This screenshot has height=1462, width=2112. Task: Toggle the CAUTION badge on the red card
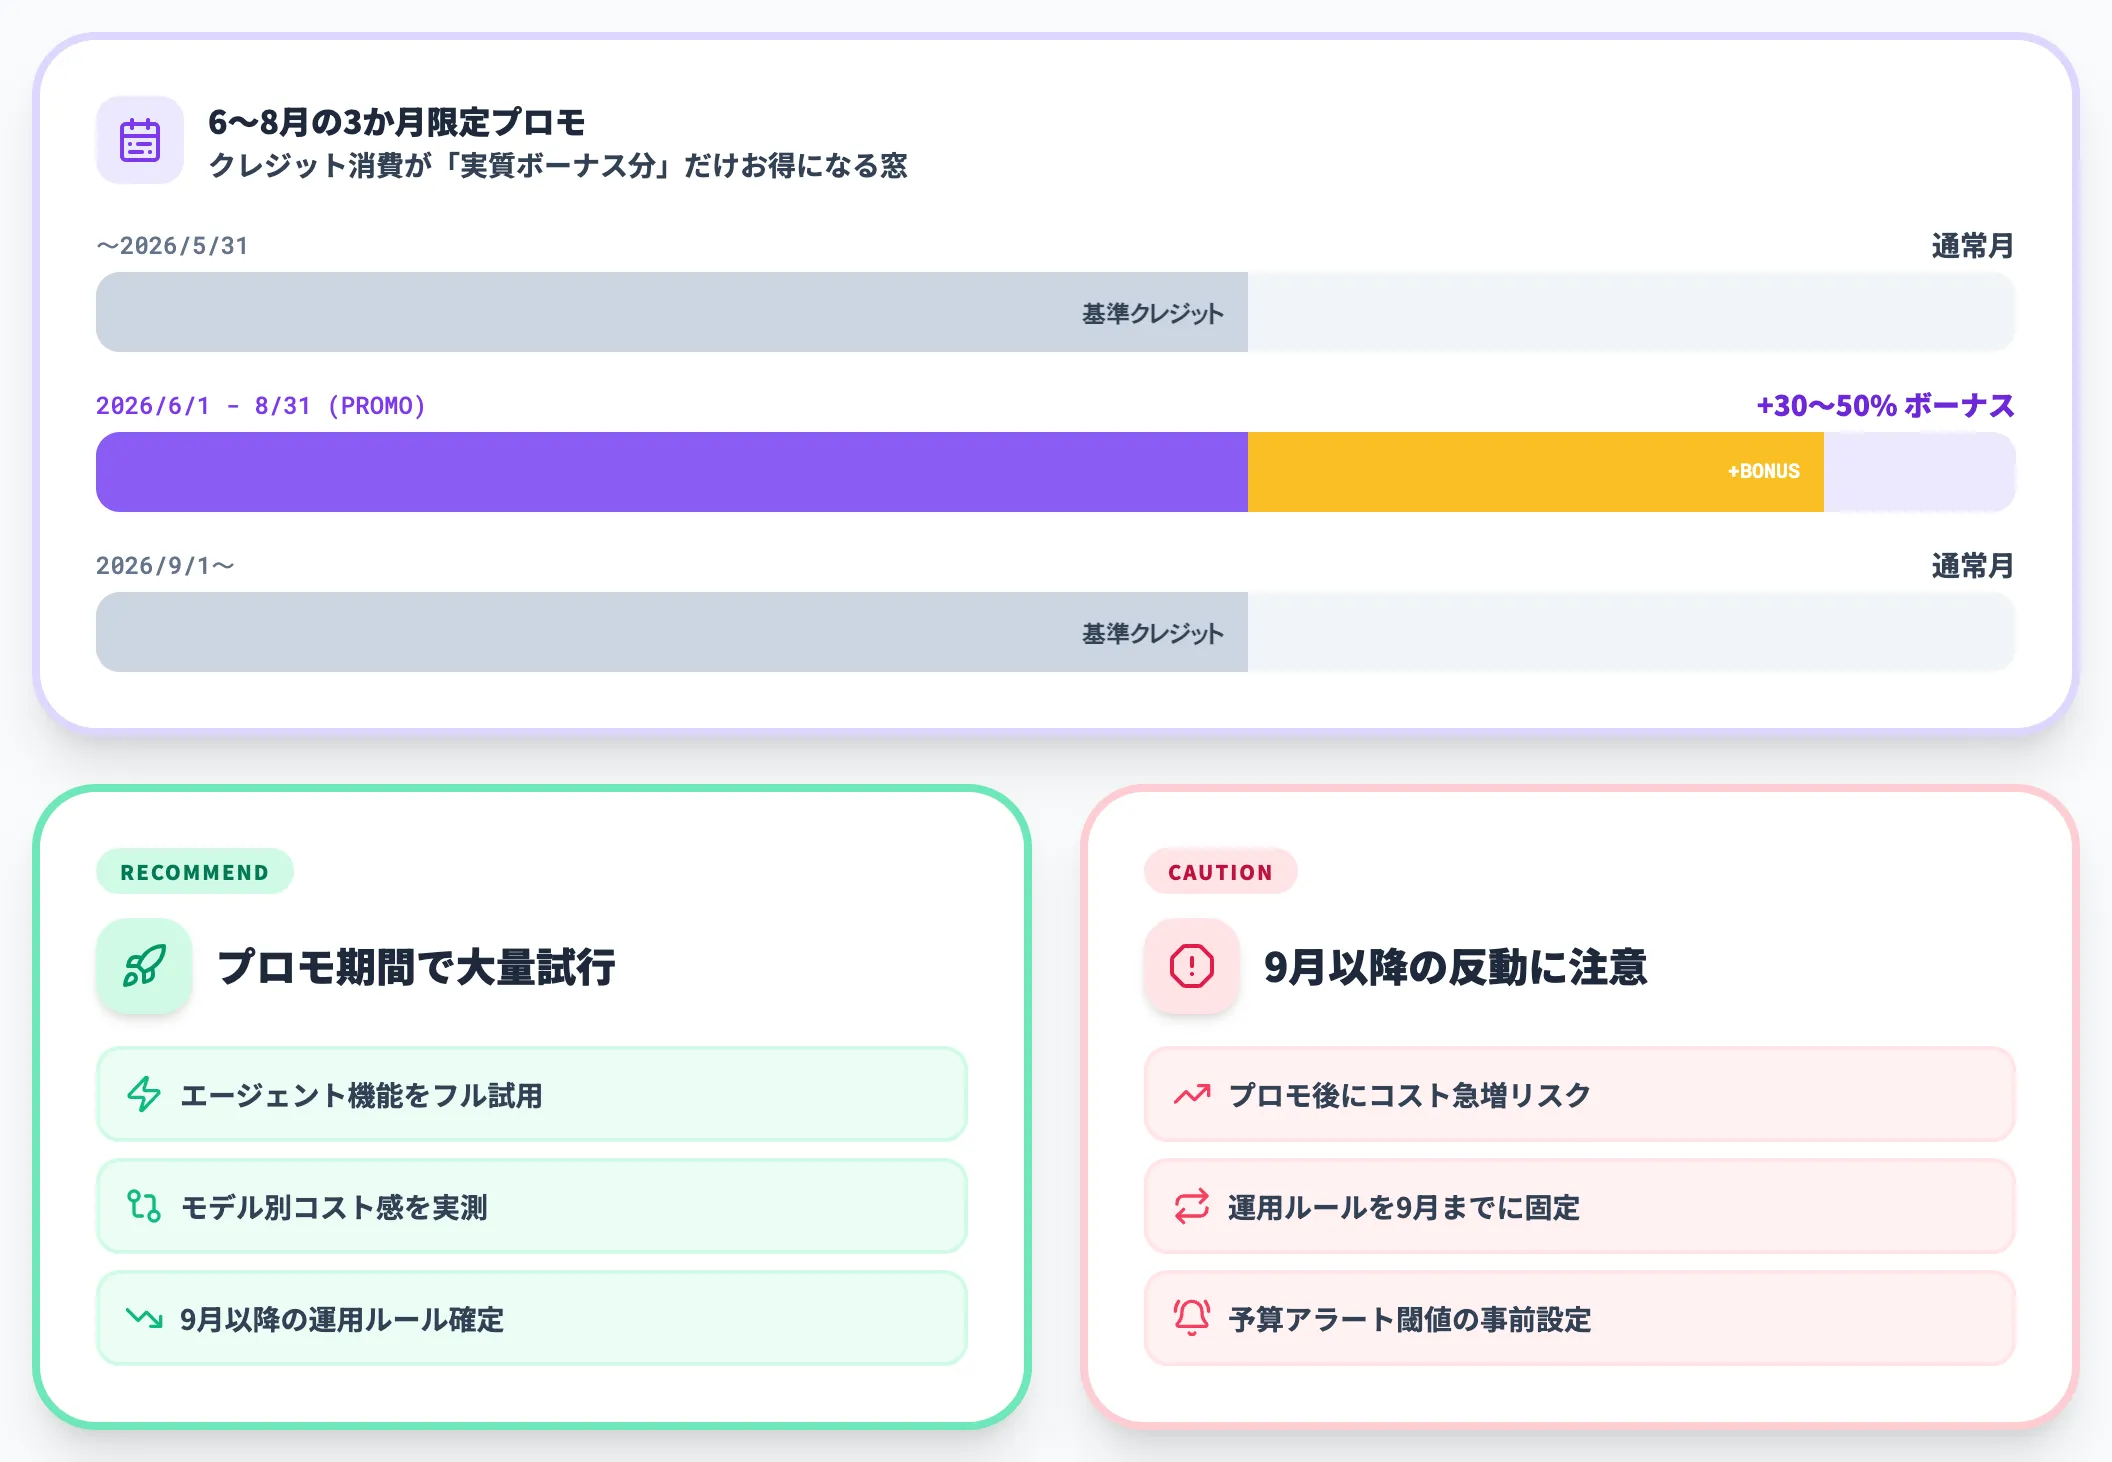[1220, 871]
